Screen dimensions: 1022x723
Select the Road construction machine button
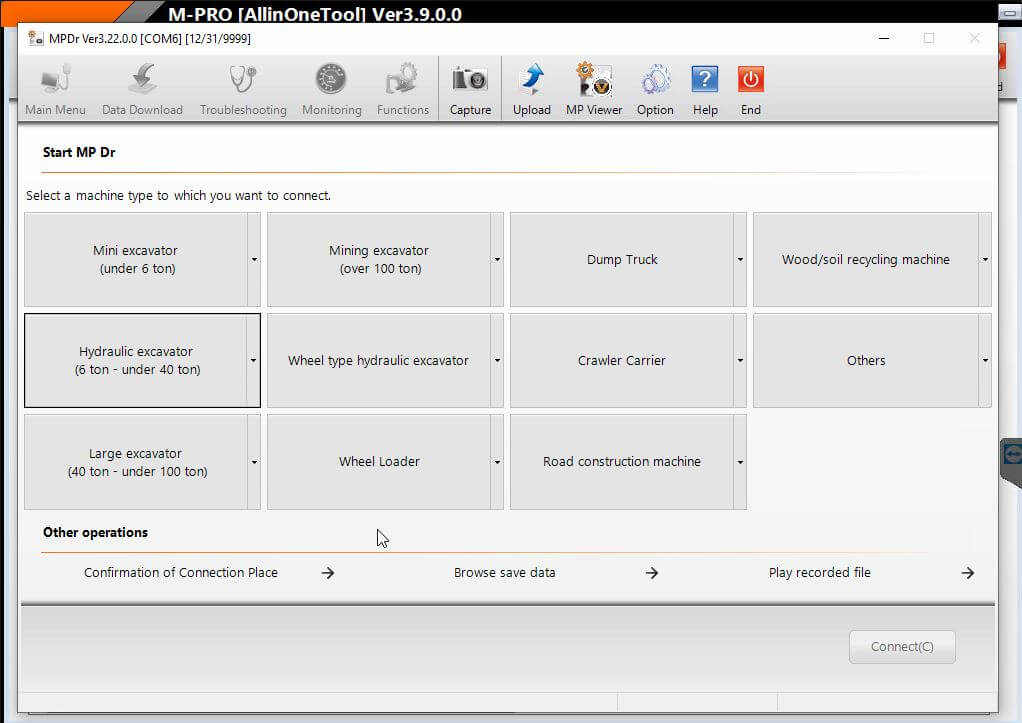click(621, 462)
